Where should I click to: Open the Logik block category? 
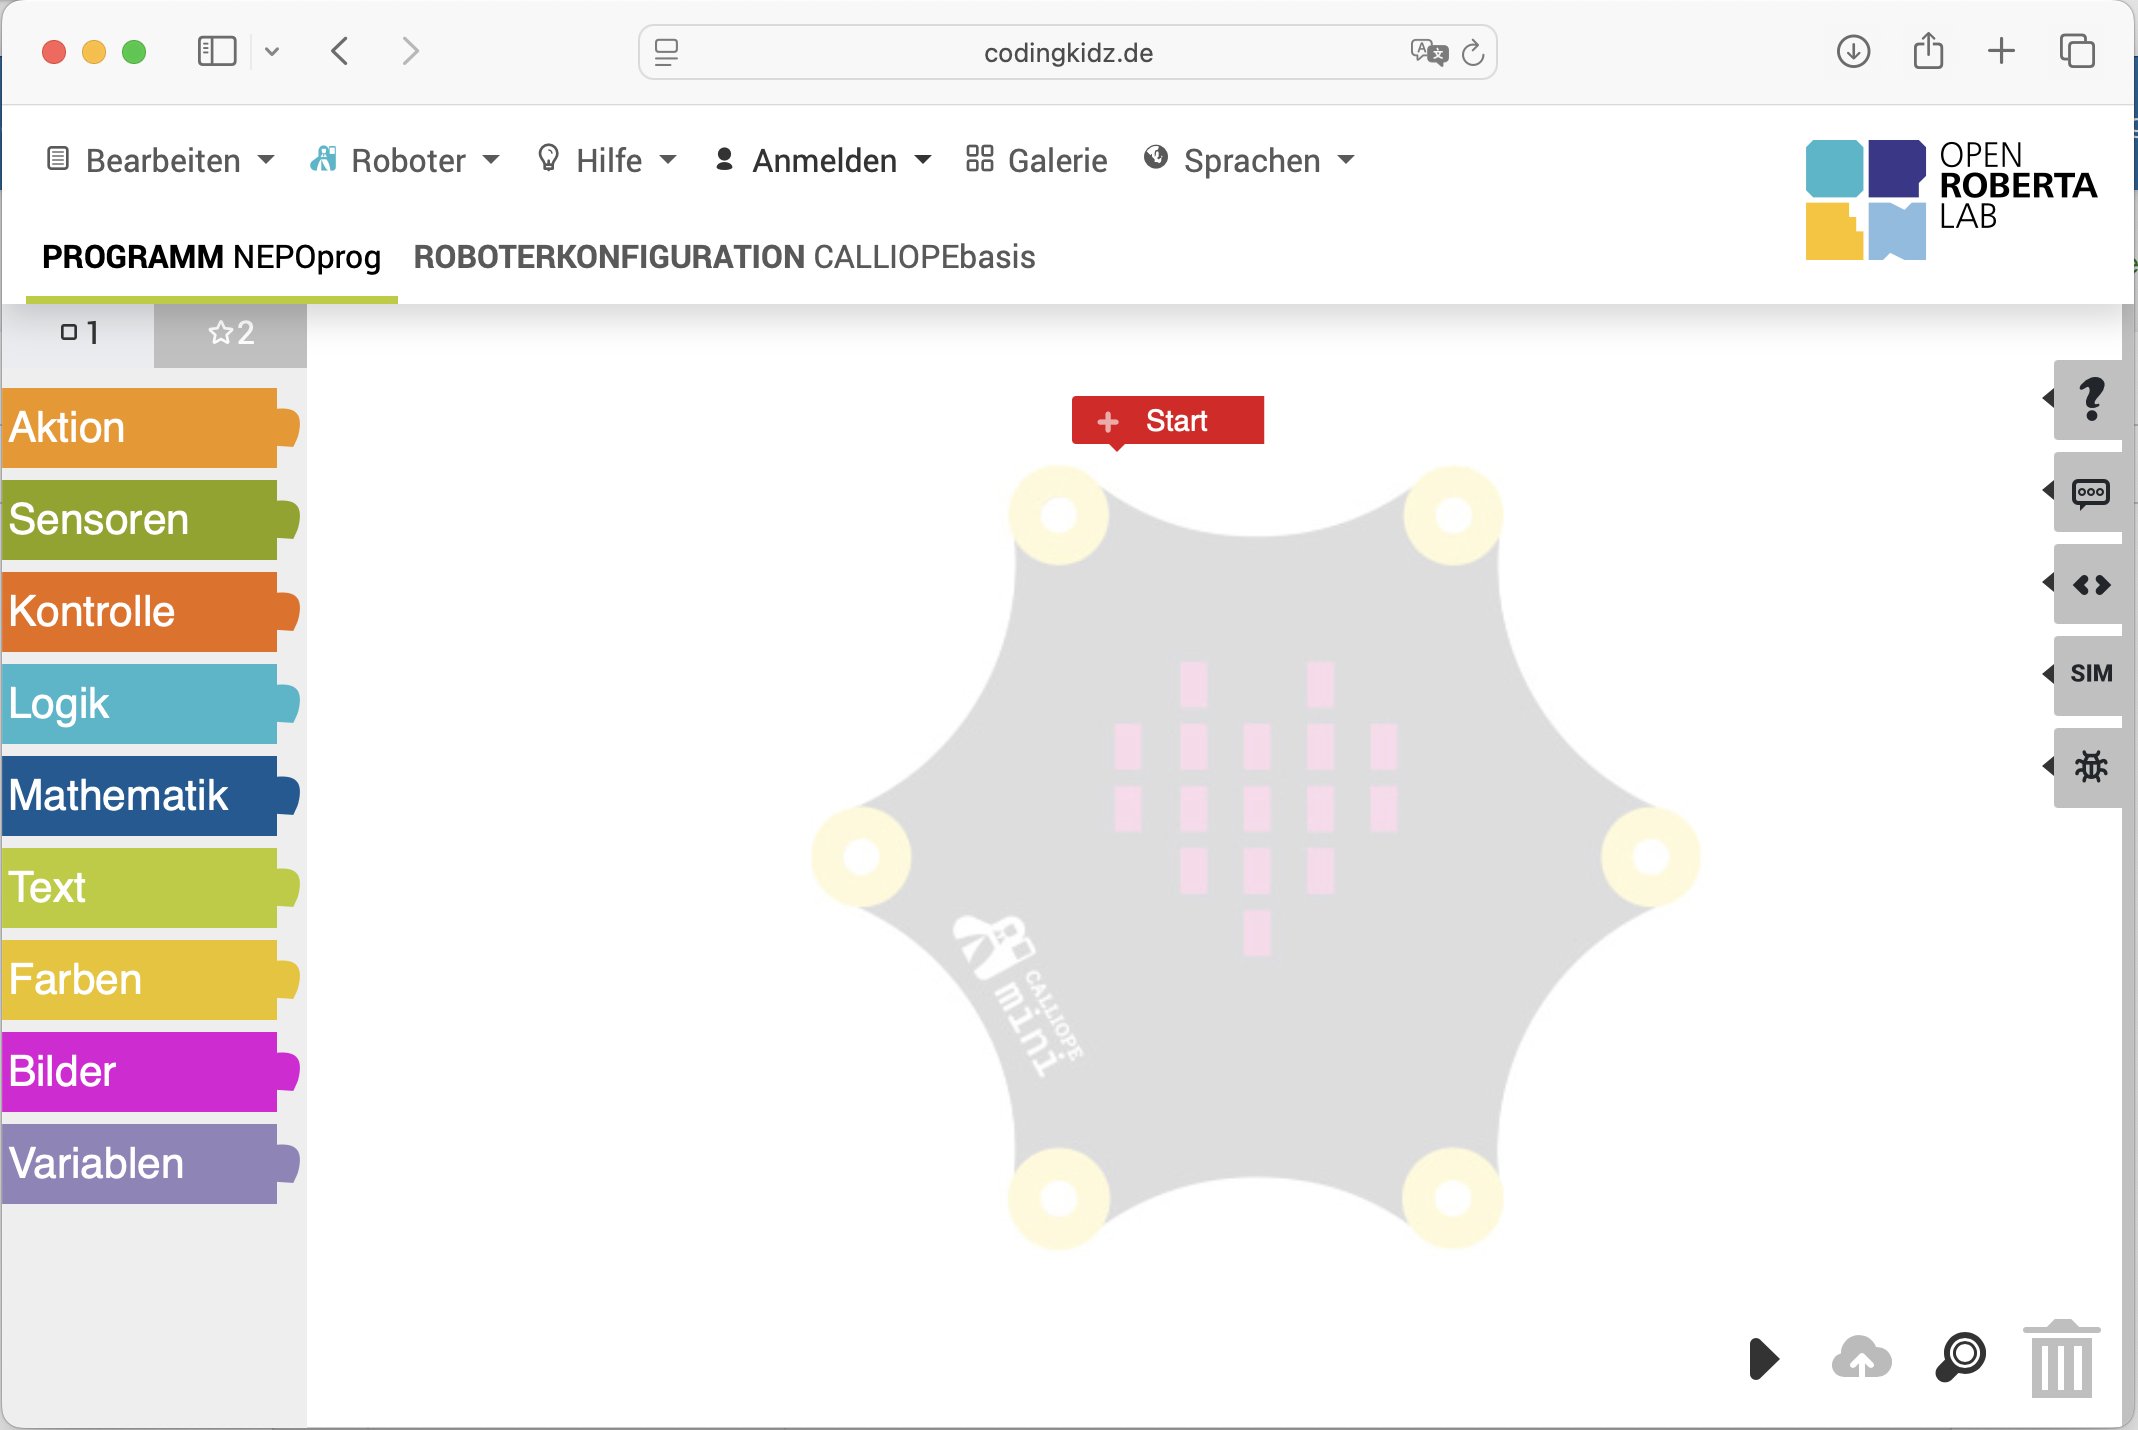click(x=150, y=704)
